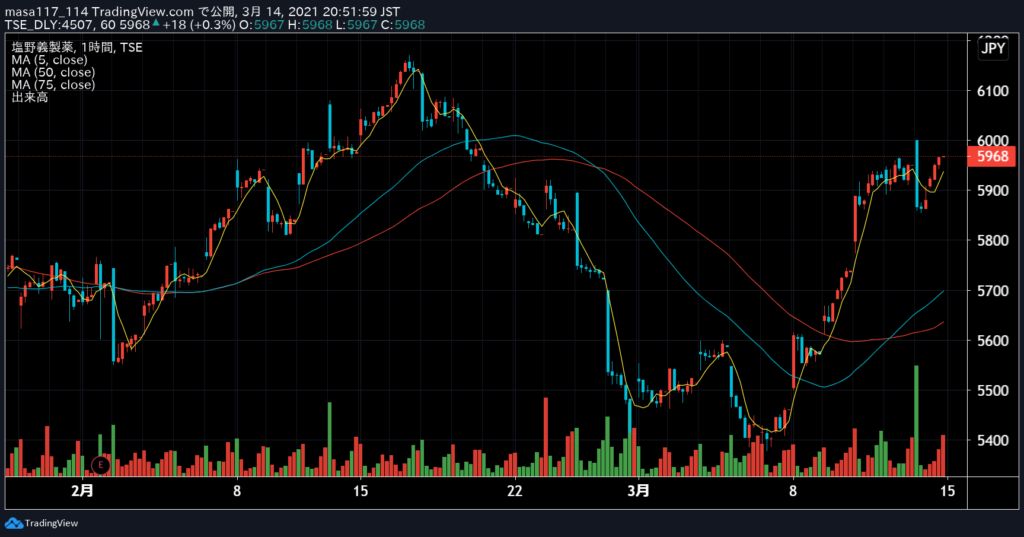Select the MA (50, close) indicator label
The height and width of the screenshot is (537, 1024).
(53, 72)
